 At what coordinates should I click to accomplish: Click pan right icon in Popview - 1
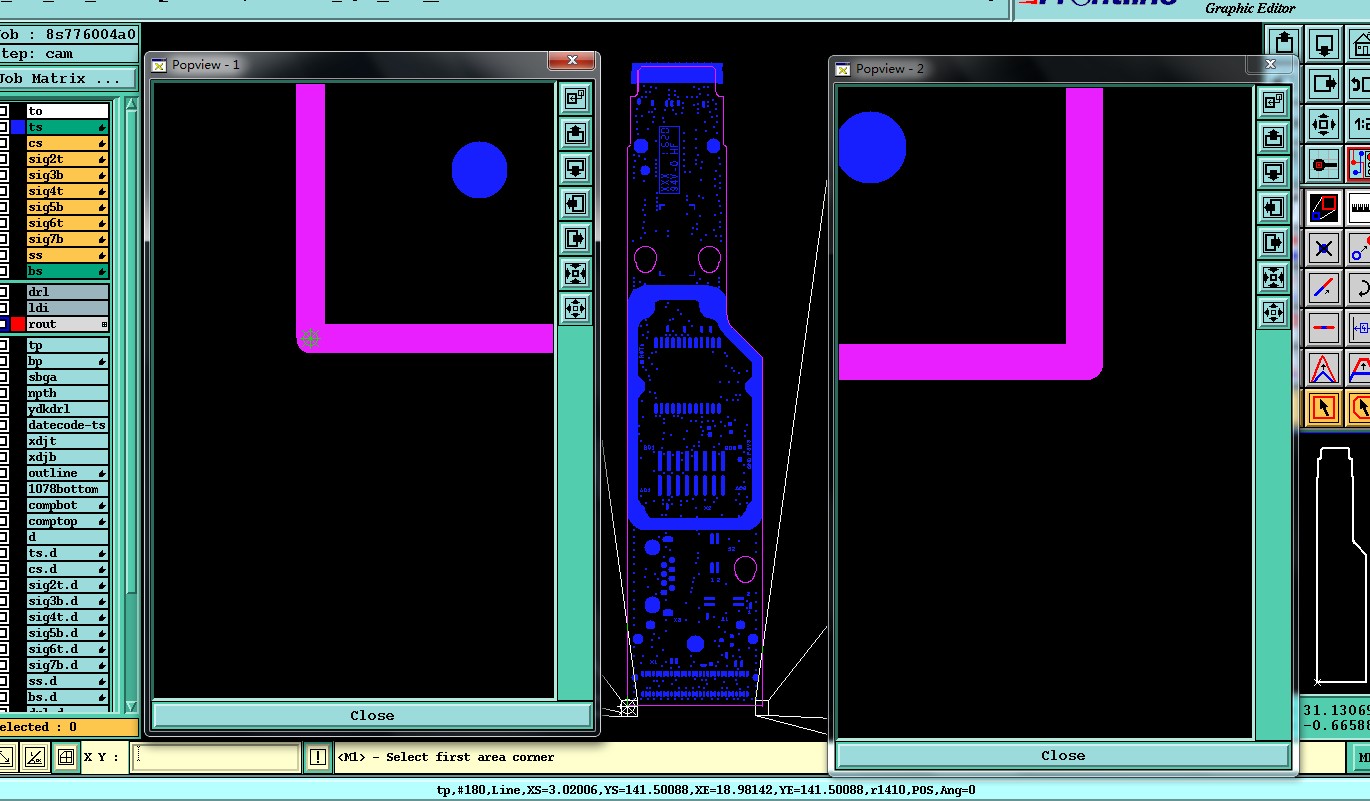coord(575,238)
